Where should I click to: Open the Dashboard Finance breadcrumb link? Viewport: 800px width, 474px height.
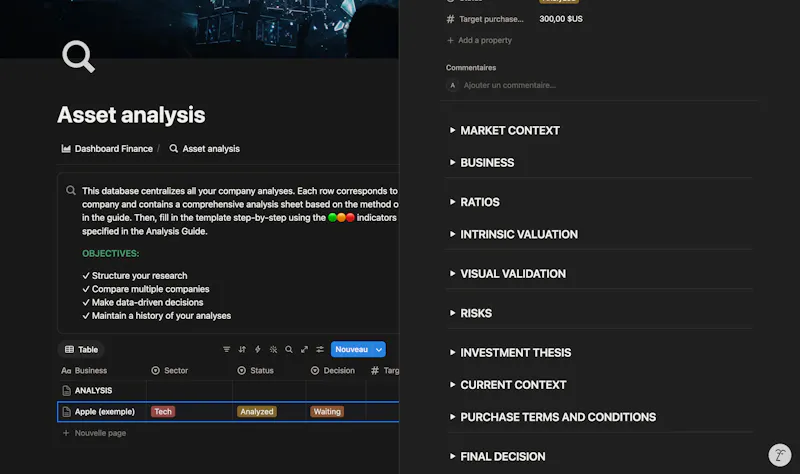pos(107,148)
